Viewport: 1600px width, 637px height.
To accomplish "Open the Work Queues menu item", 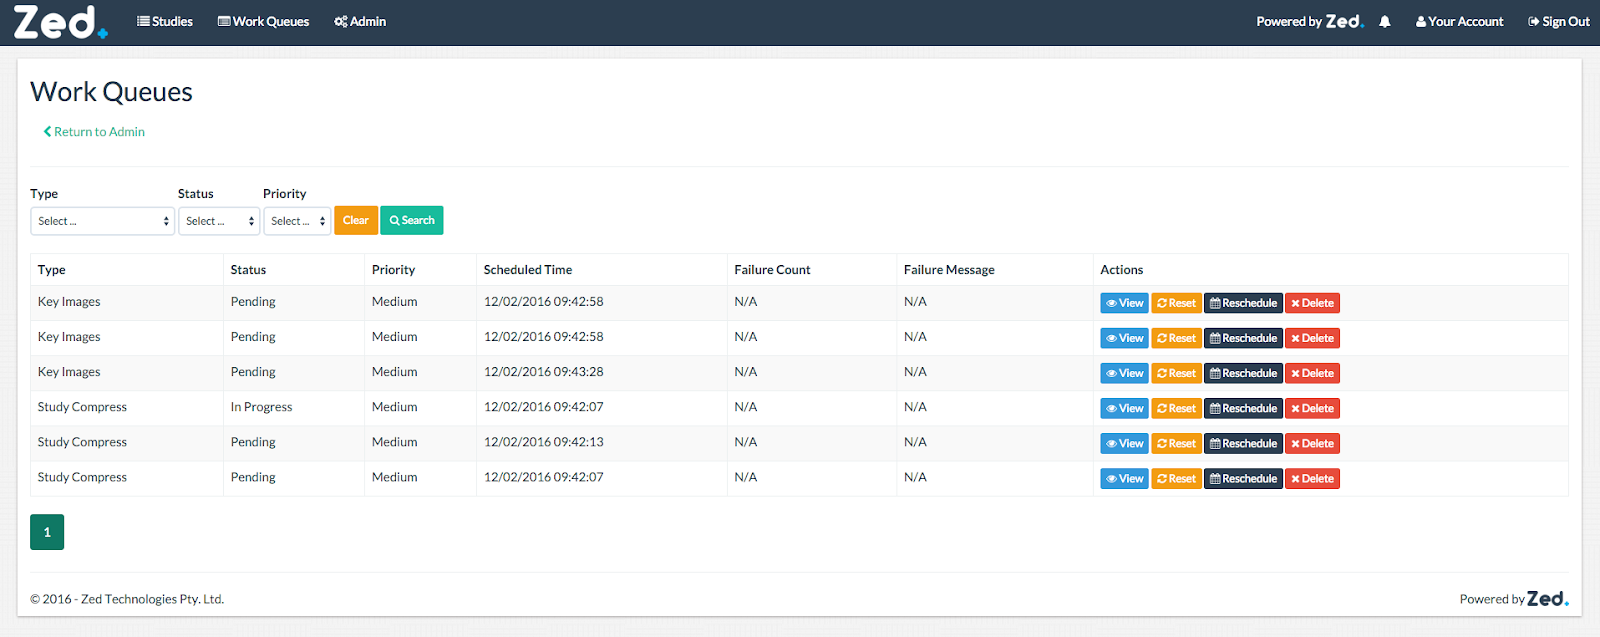I will pos(263,21).
